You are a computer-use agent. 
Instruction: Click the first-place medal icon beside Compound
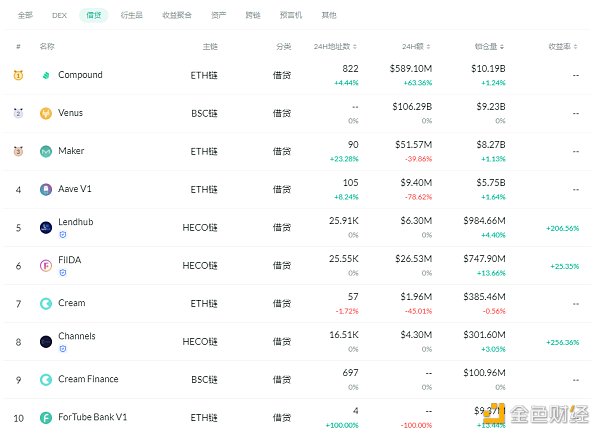[18, 75]
